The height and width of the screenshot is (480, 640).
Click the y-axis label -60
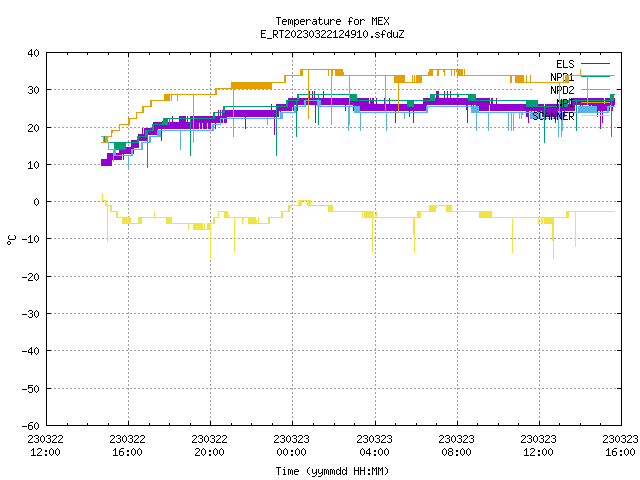click(31, 426)
